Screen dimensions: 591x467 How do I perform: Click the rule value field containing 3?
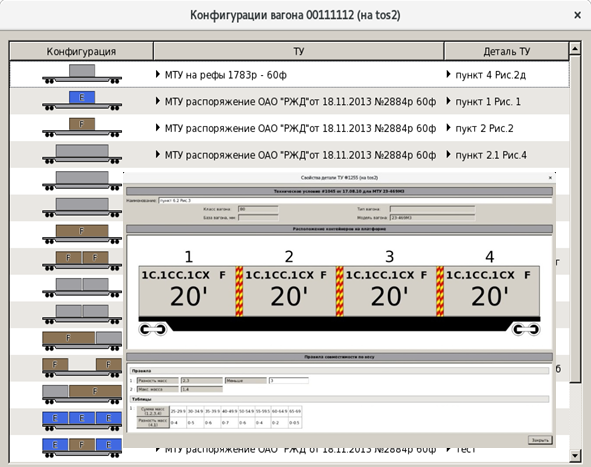pyautogui.click(x=289, y=381)
